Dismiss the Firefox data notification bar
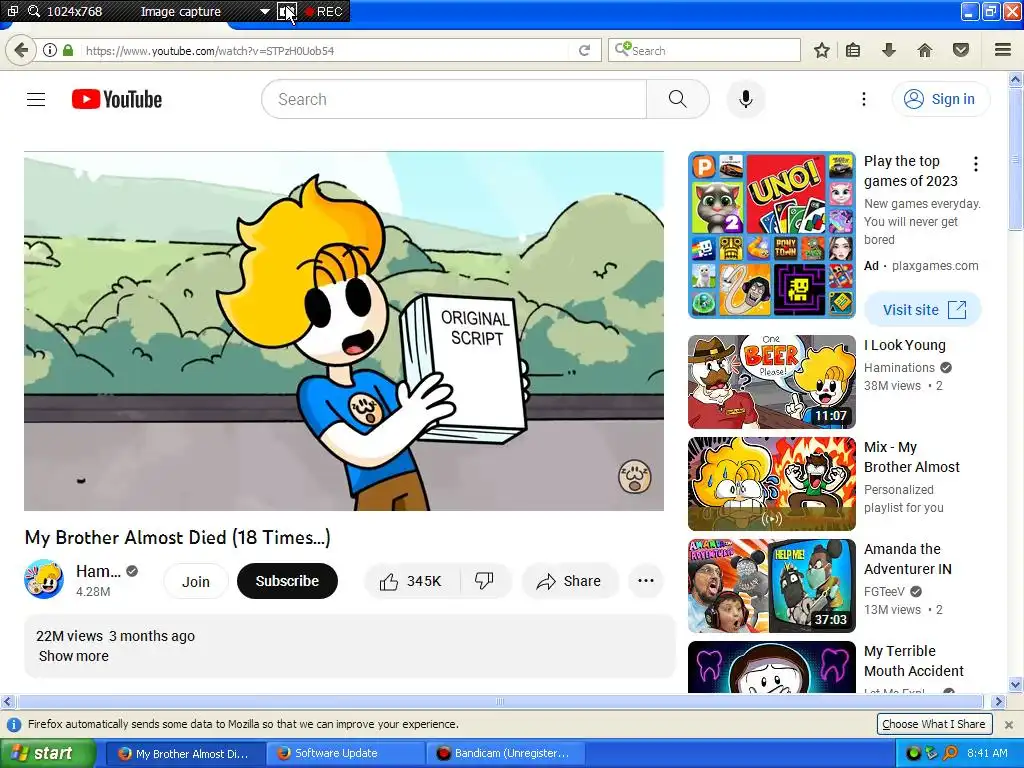This screenshot has width=1024, height=768. point(1009,725)
